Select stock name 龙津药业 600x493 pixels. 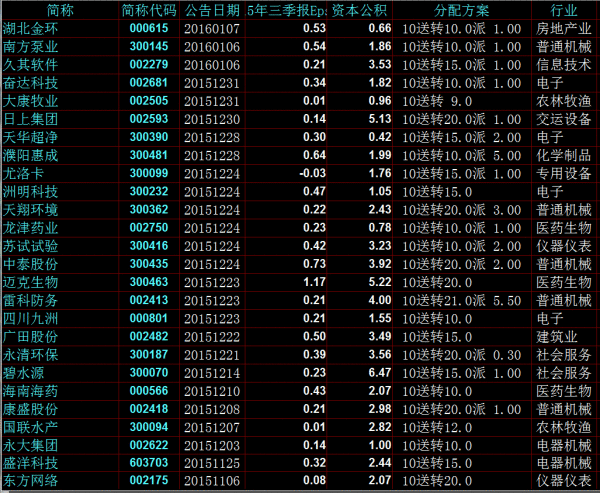pos(30,228)
